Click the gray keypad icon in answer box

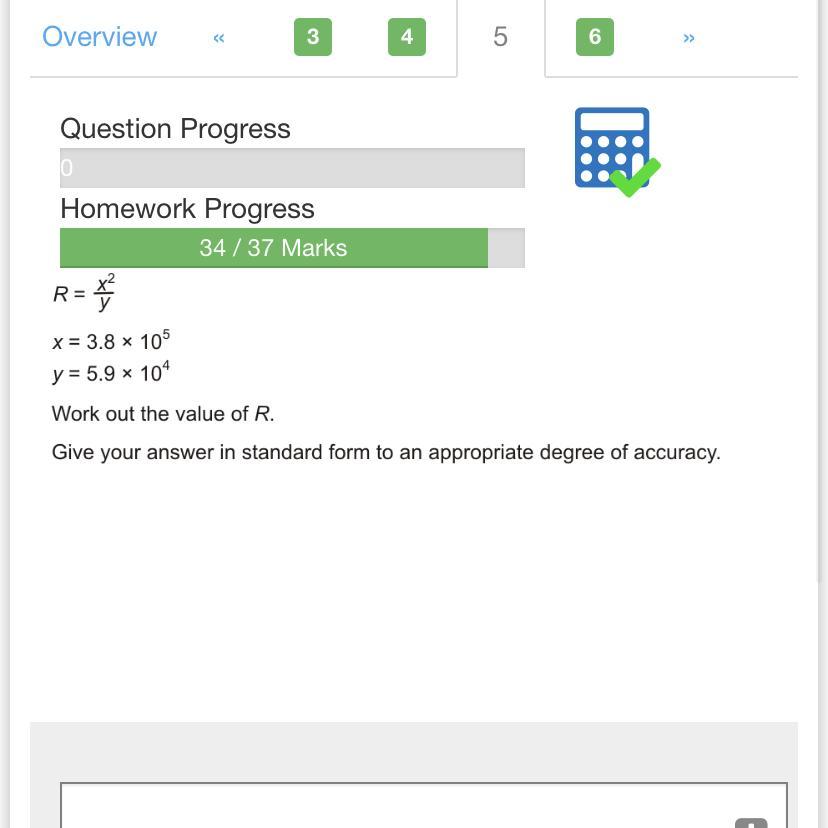click(x=750, y=822)
